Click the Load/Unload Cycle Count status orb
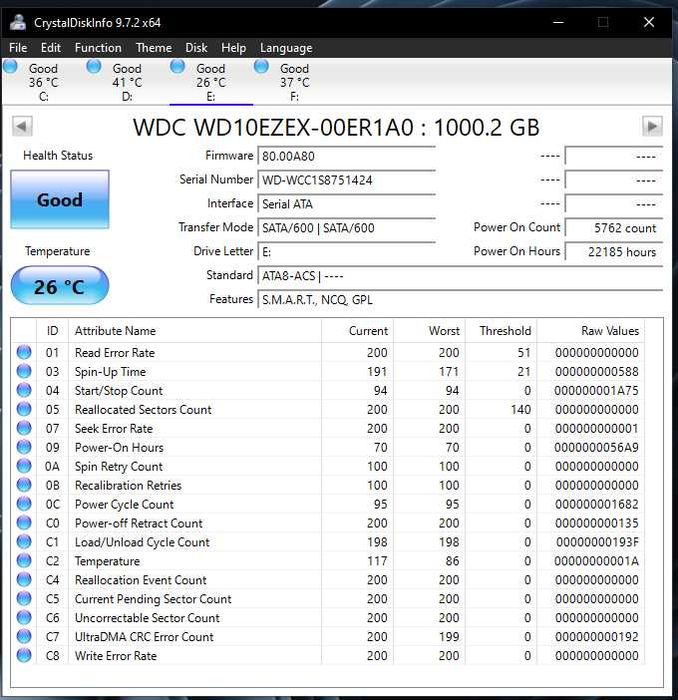Image resolution: width=678 pixels, height=700 pixels. pos(24,542)
